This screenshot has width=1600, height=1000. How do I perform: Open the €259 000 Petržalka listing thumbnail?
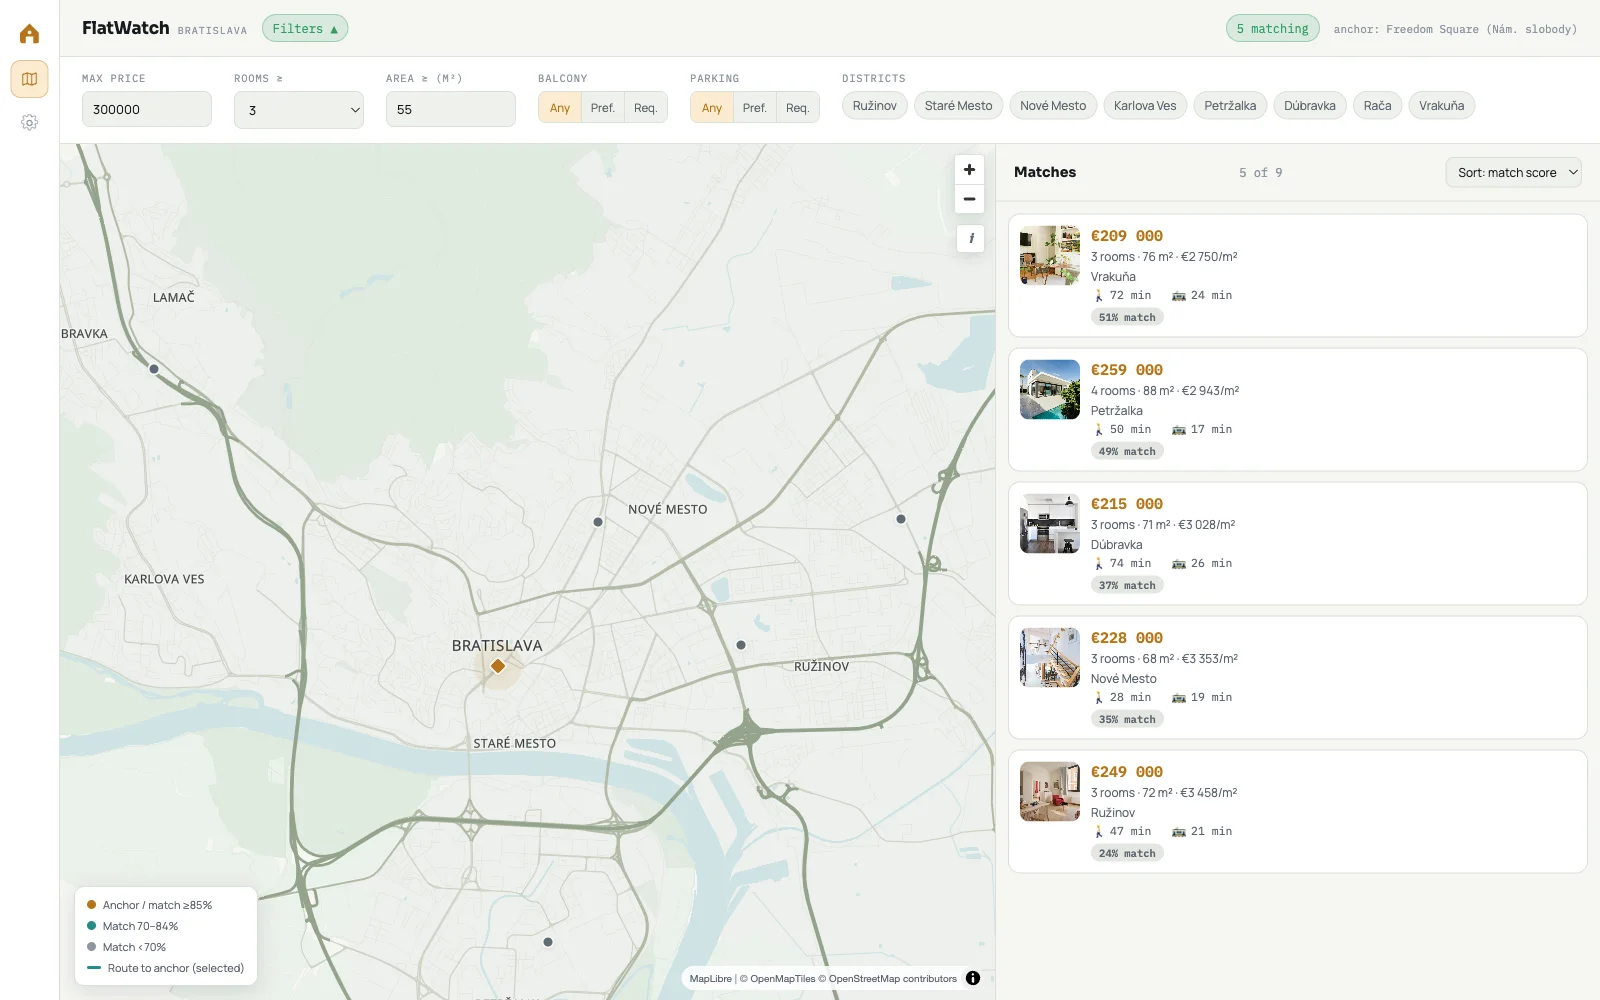pos(1050,389)
